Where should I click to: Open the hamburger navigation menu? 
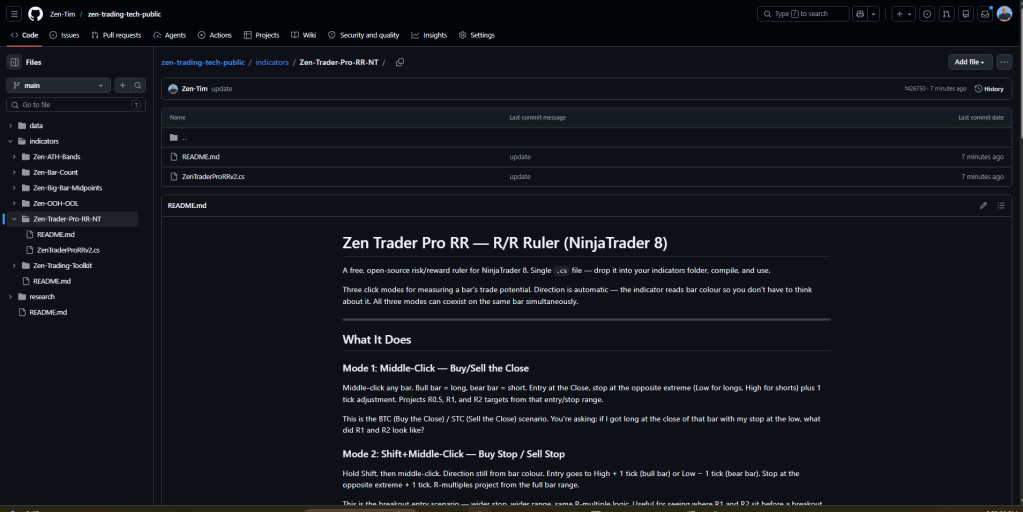coord(14,14)
